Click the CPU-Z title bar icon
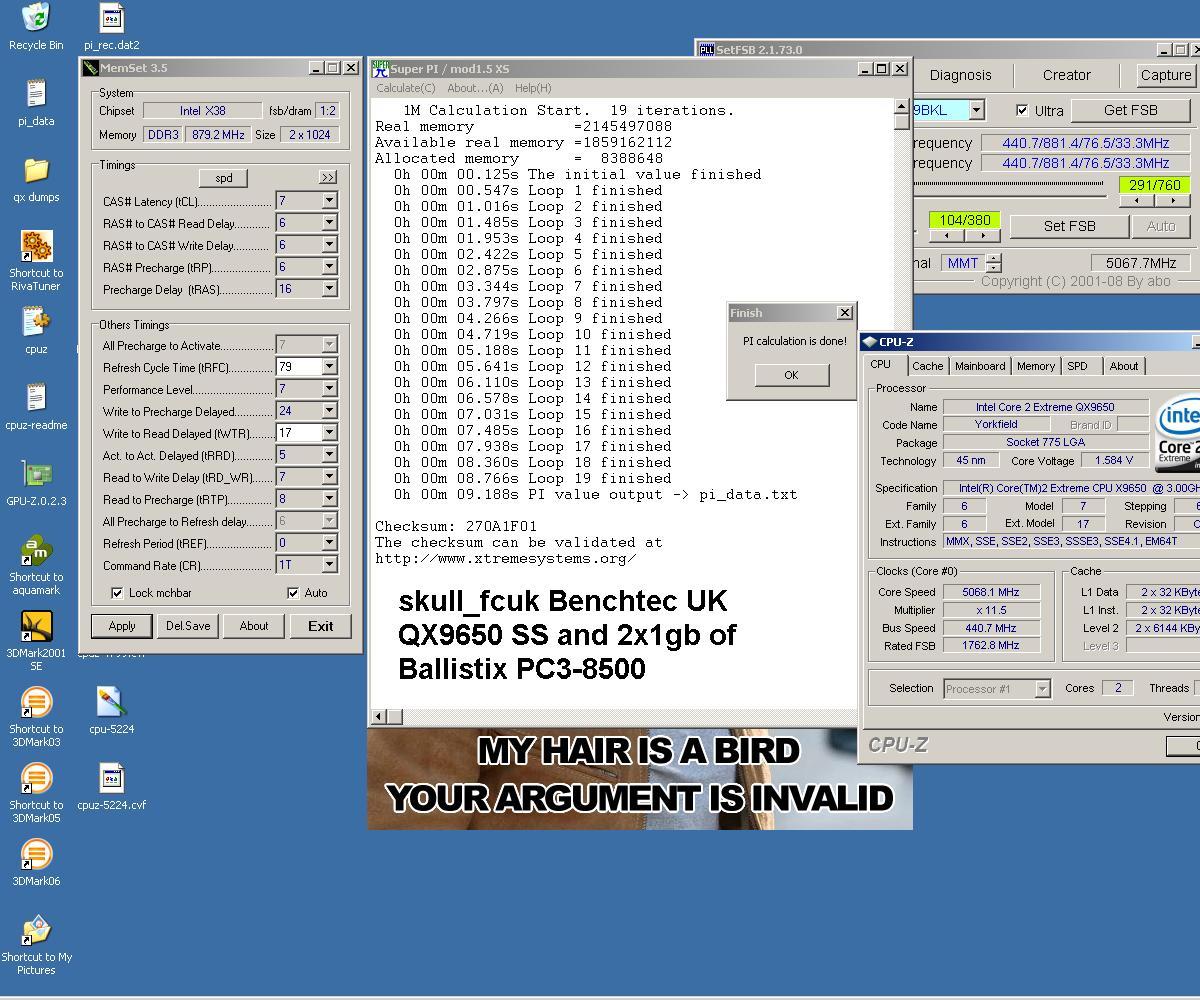The width and height of the screenshot is (1200, 1000). 870,342
